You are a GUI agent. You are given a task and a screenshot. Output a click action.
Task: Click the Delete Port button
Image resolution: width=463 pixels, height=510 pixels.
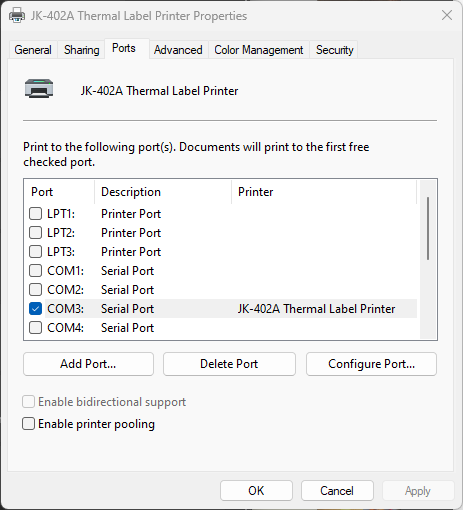229,364
